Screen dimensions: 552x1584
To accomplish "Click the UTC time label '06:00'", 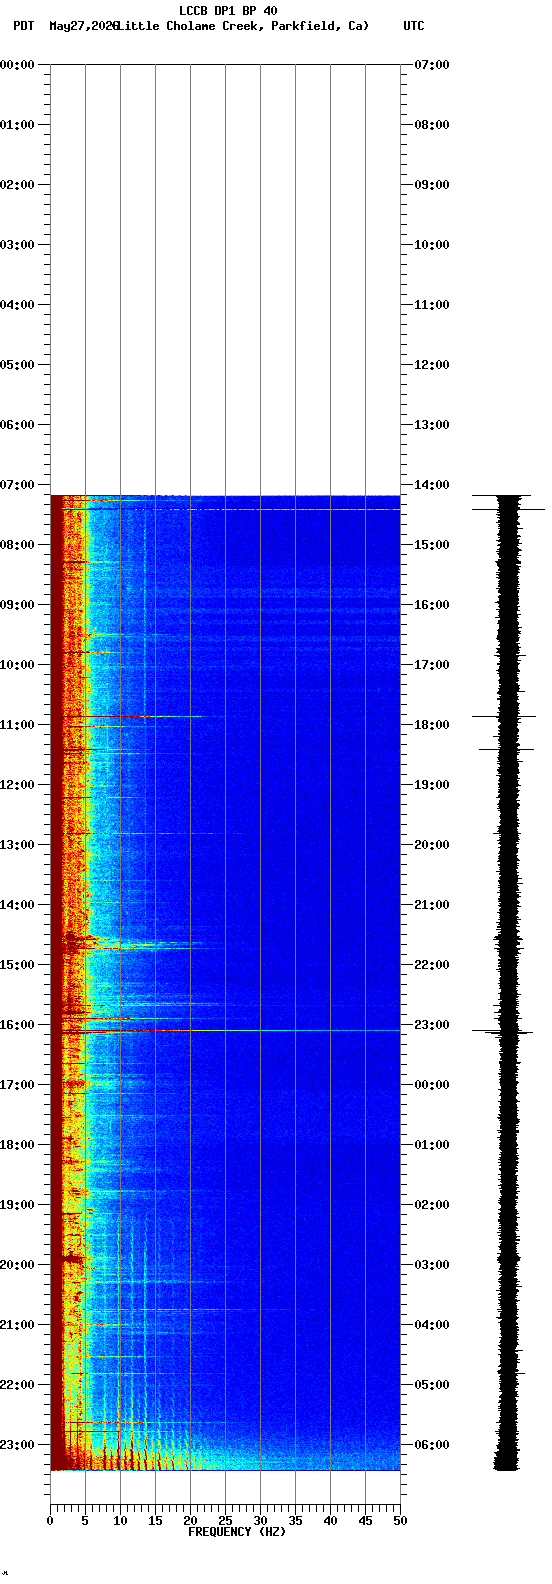I will pos(432,1445).
